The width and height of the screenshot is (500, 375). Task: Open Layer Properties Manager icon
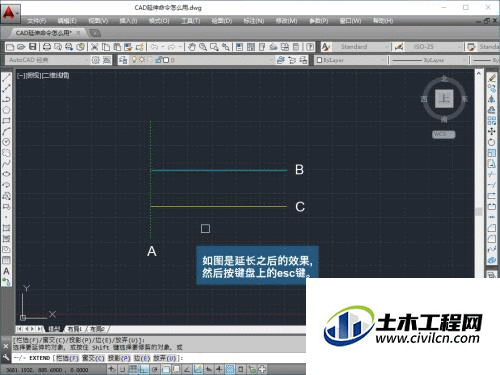point(123,60)
